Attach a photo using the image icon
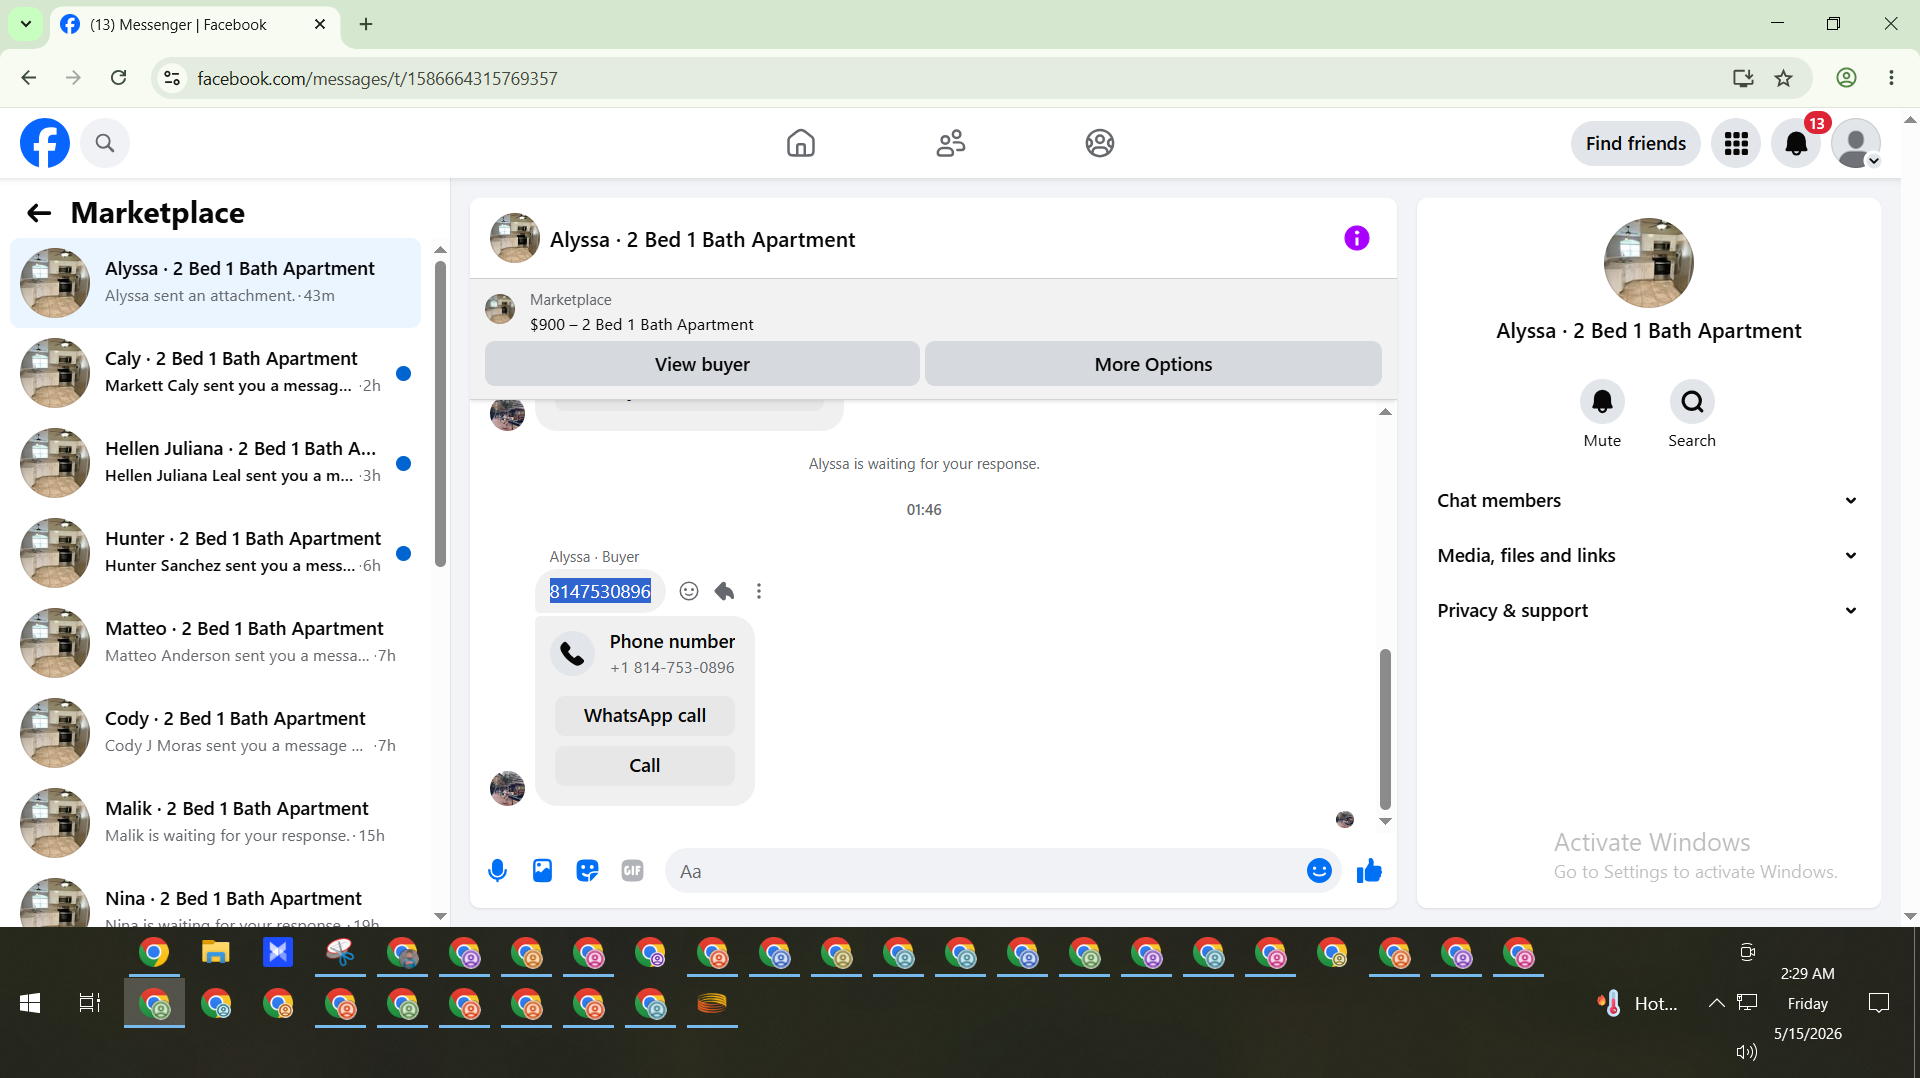The image size is (1920, 1078). tap(542, 871)
